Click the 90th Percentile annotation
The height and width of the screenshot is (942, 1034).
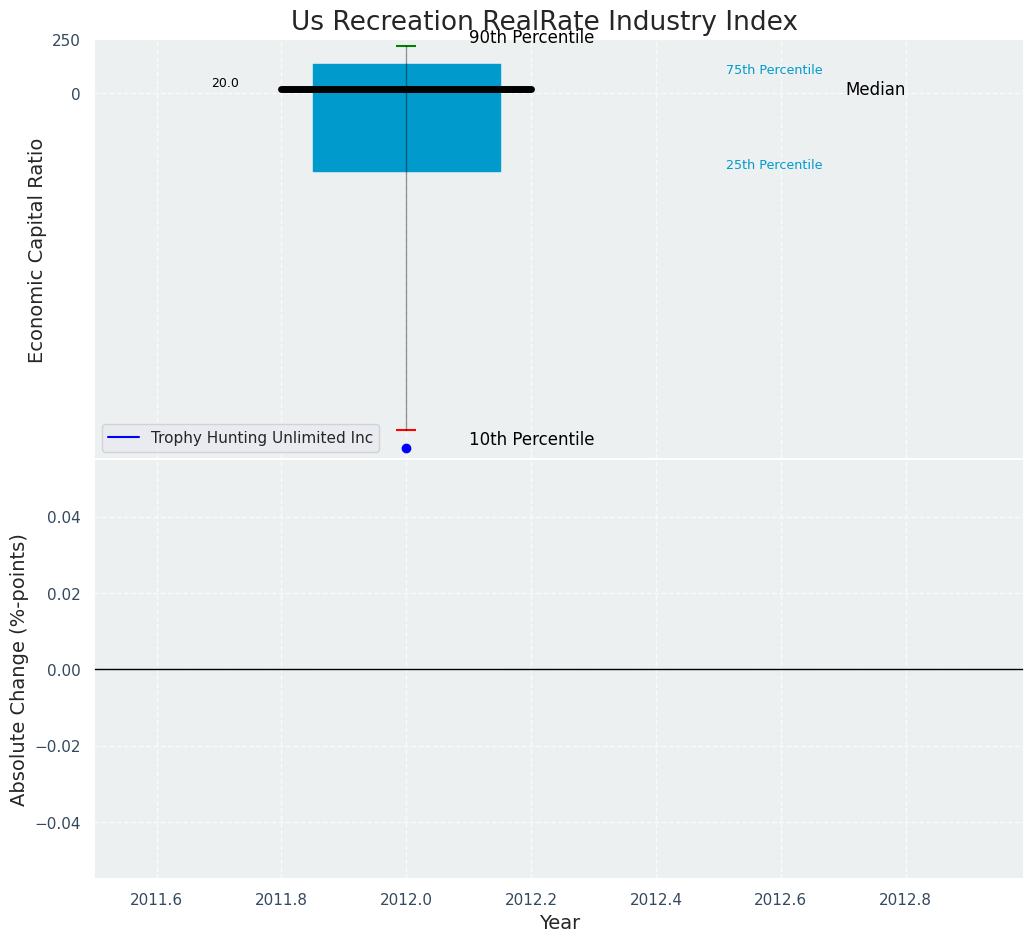(531, 38)
